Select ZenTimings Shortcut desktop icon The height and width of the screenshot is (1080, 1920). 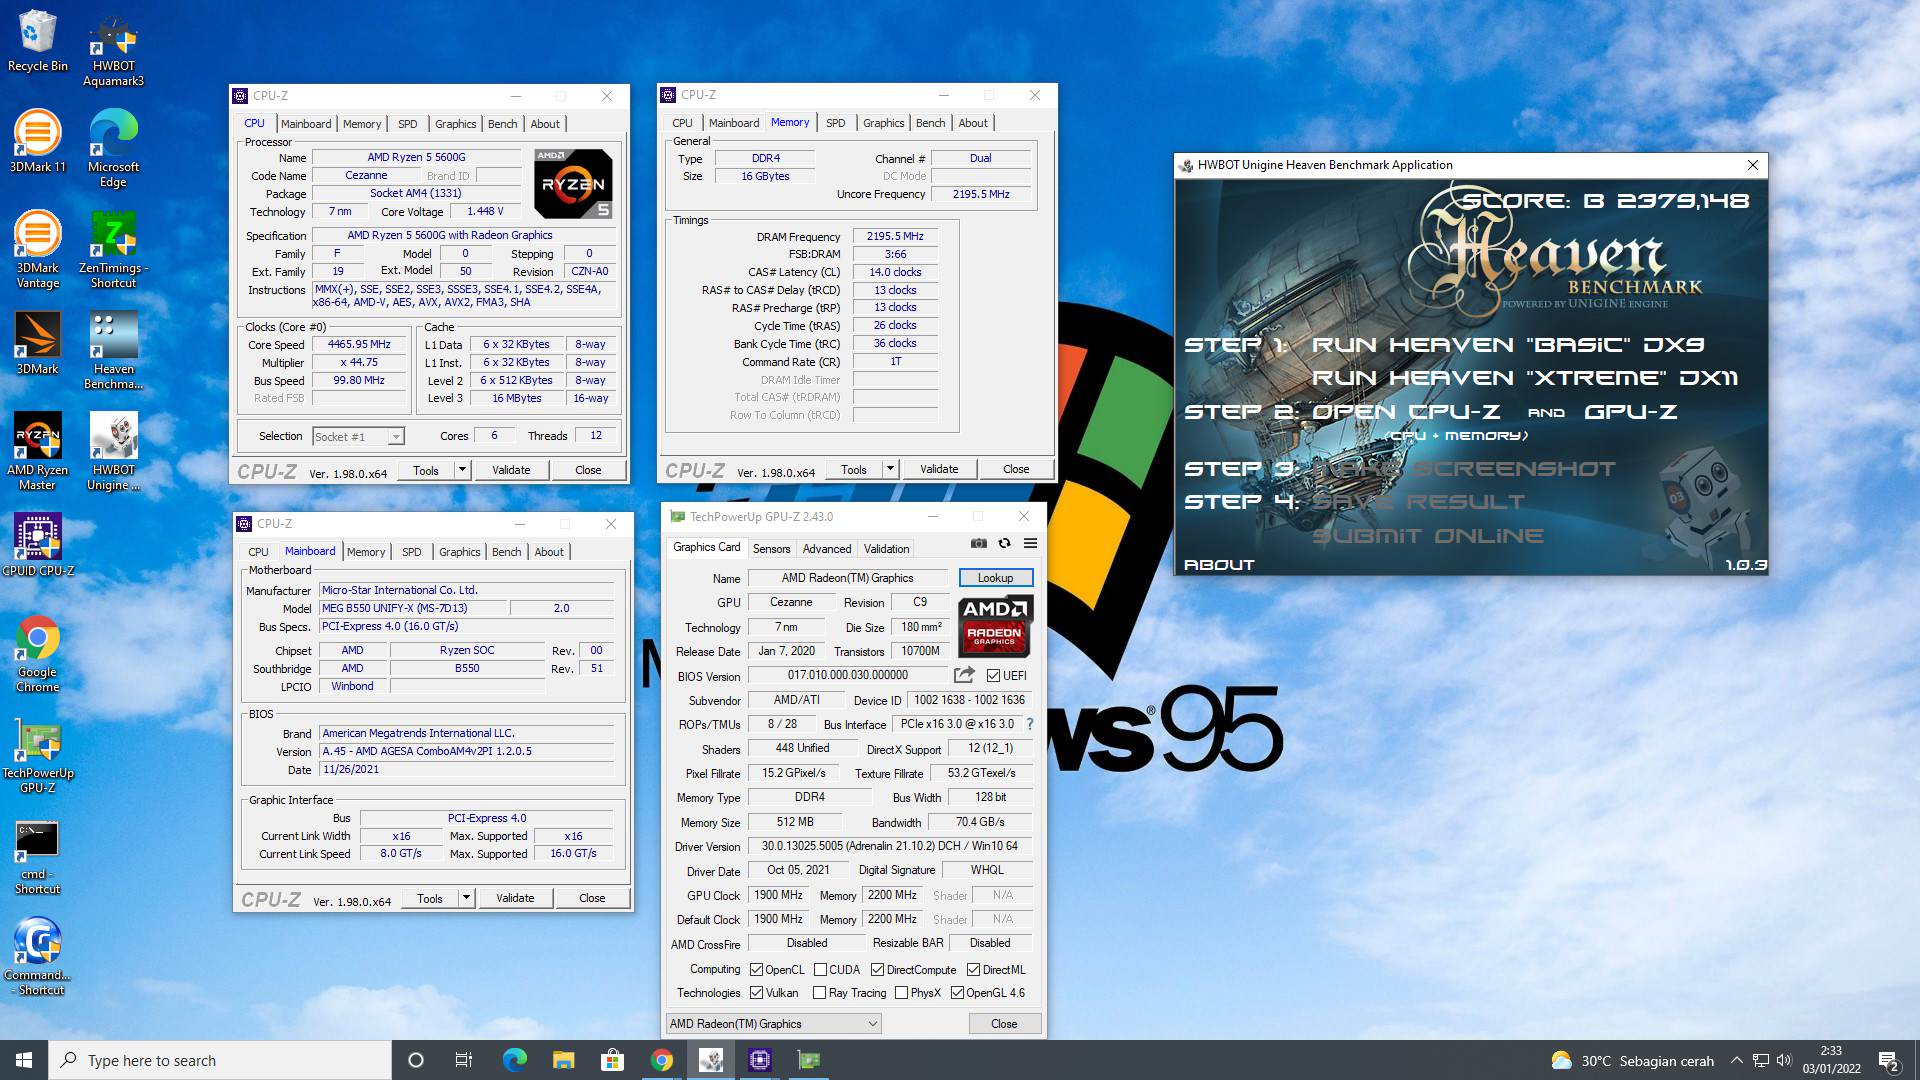[x=113, y=250]
